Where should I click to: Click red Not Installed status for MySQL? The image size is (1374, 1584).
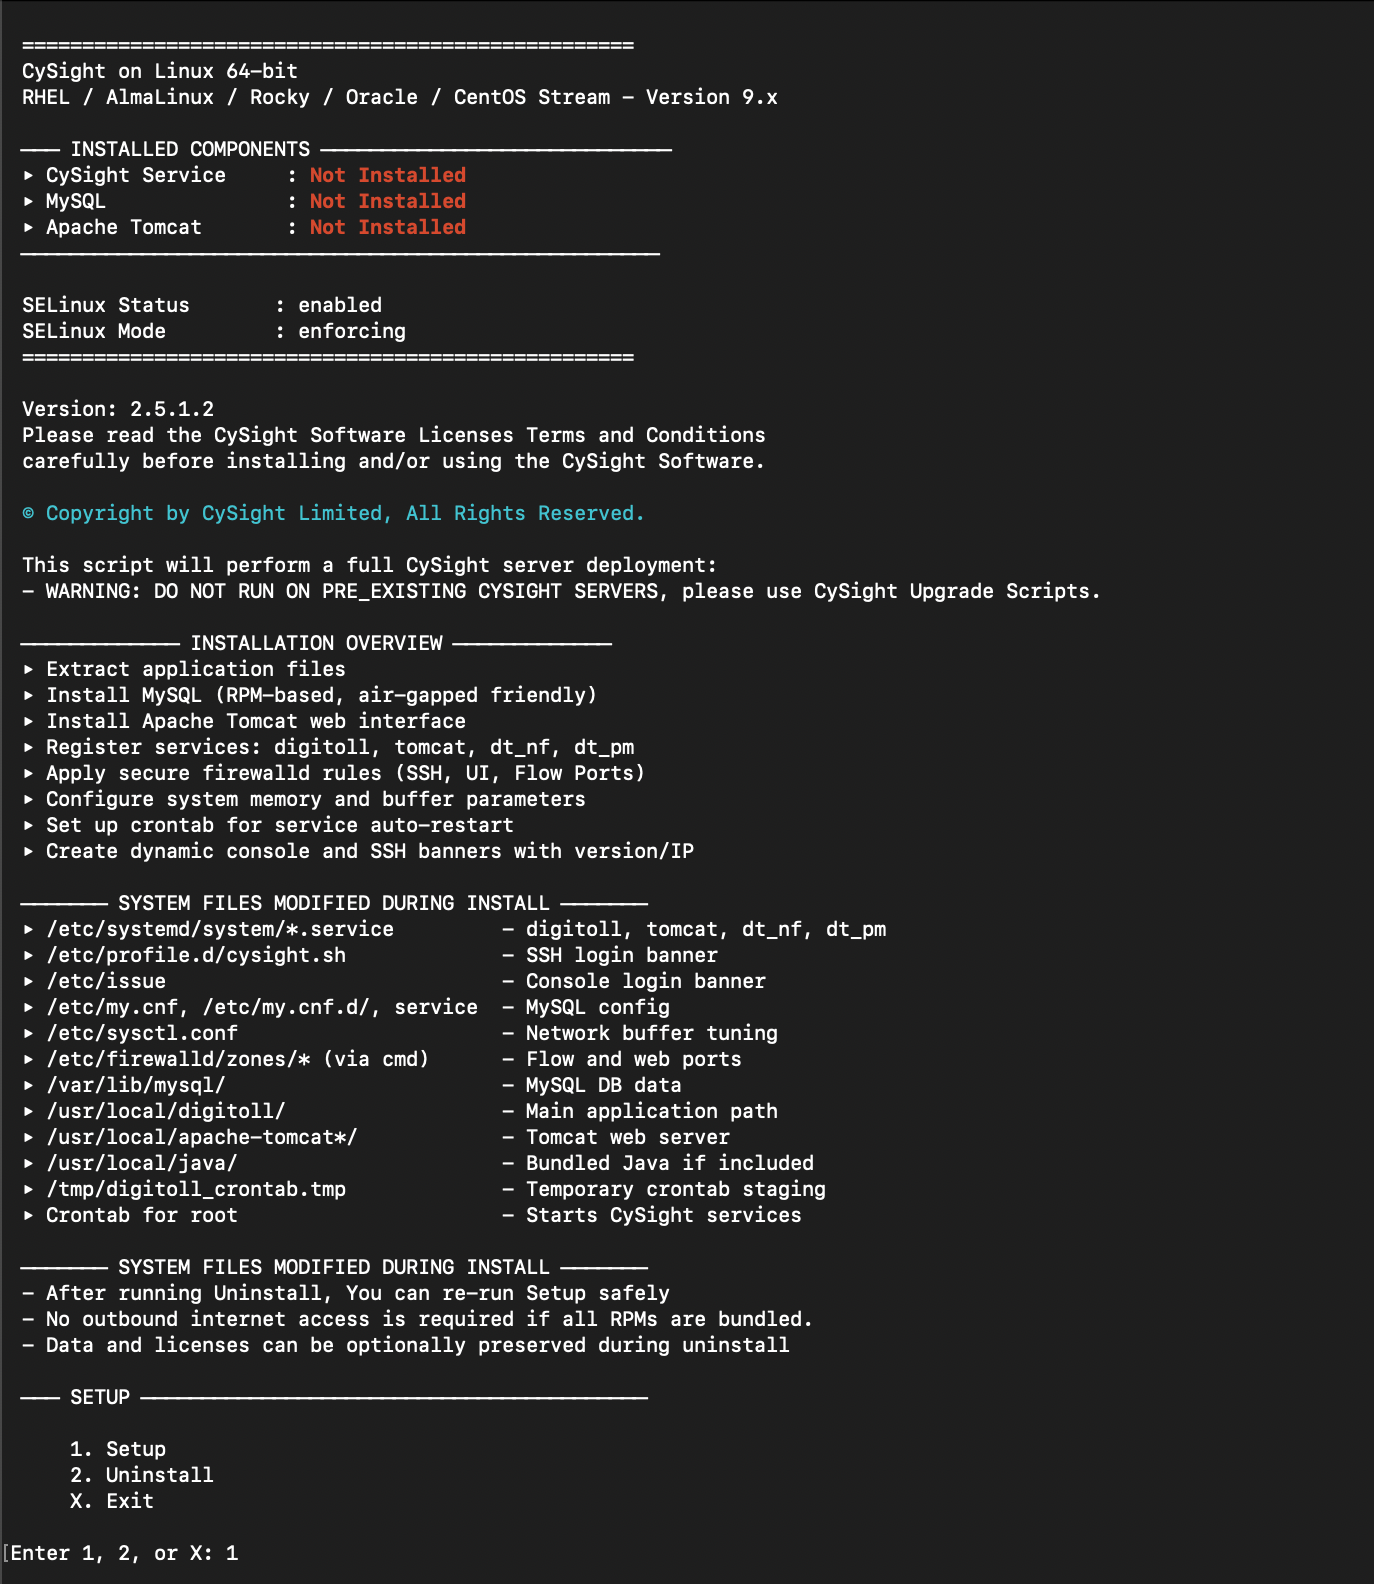point(388,201)
